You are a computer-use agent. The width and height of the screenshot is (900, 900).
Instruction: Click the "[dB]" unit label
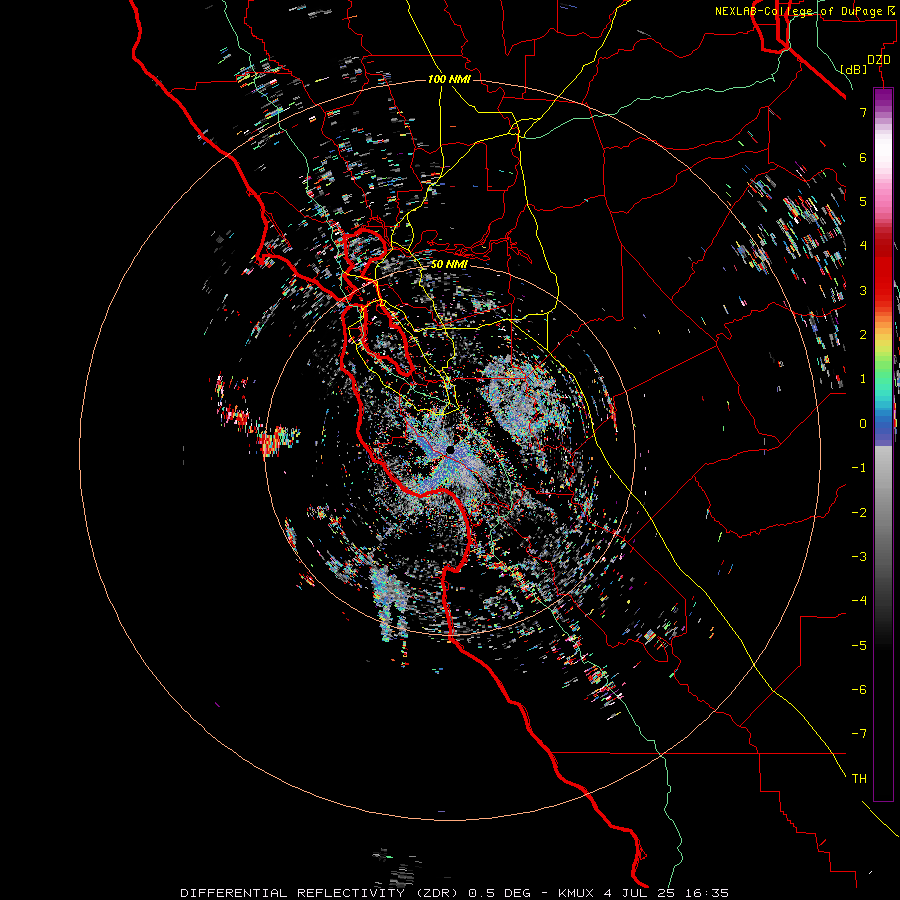click(853, 69)
